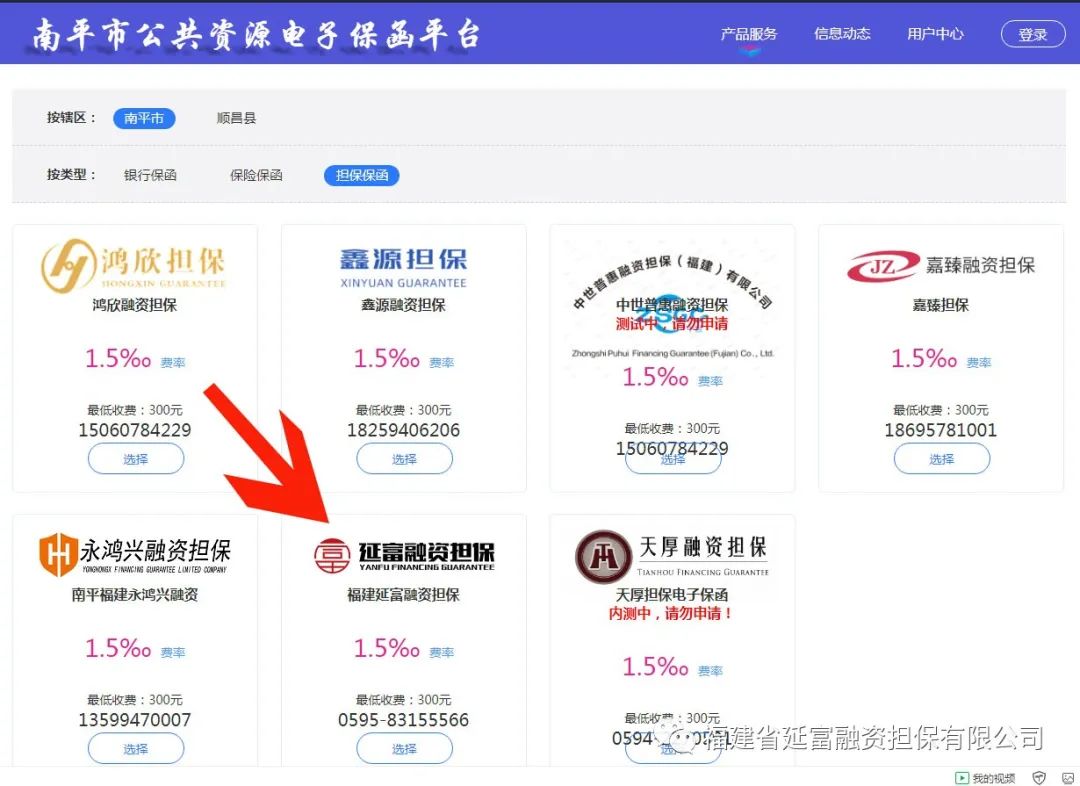Click phone number 0595-83155566
This screenshot has height=786, width=1080.
pyautogui.click(x=404, y=720)
